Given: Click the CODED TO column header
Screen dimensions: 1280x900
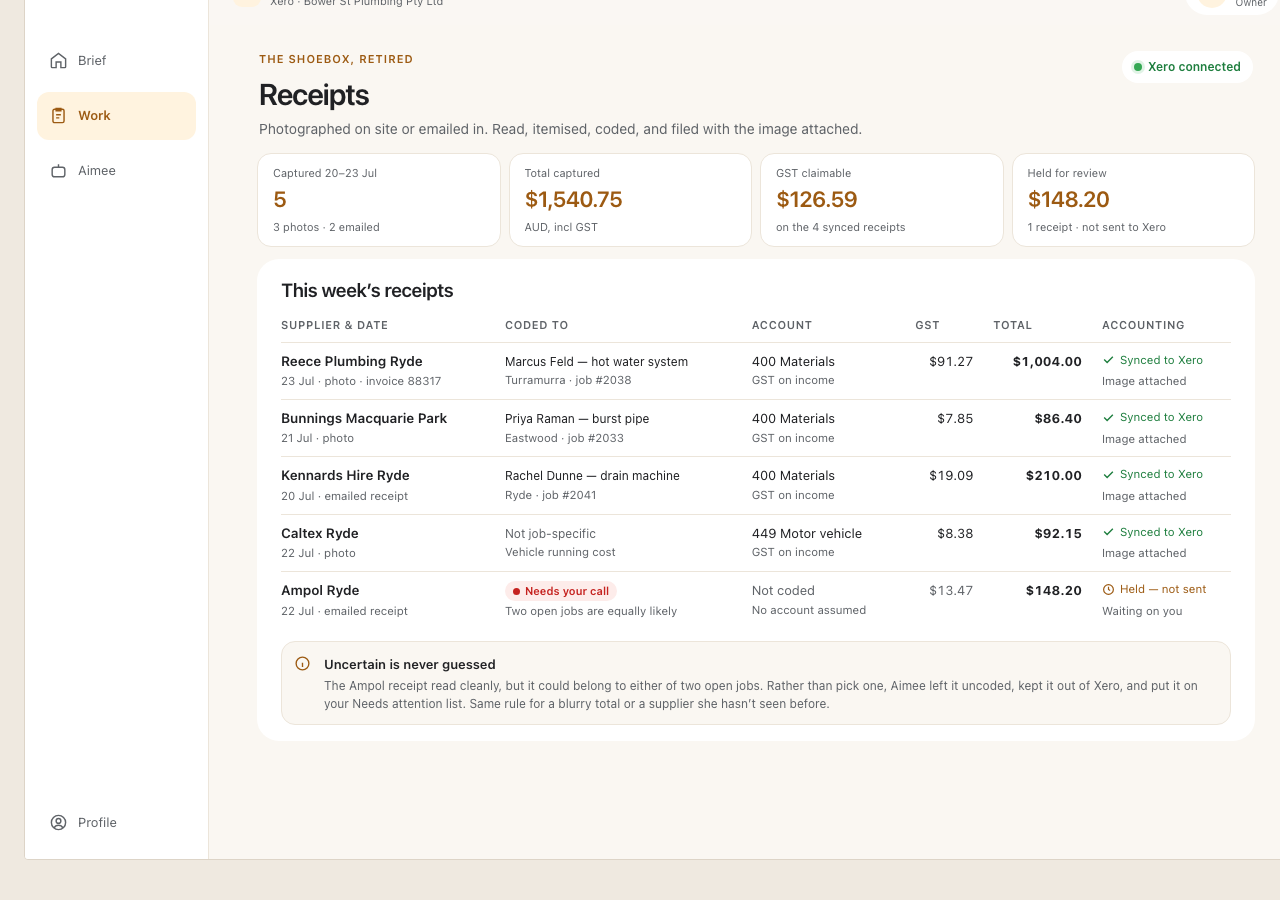Looking at the screenshot, I should 536,325.
